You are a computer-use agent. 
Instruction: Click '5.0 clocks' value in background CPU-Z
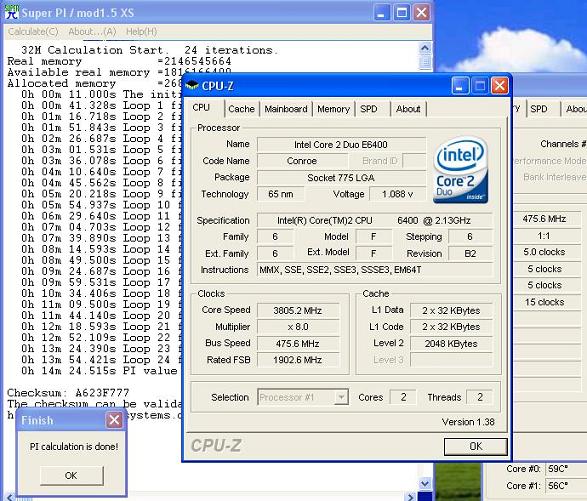pyautogui.click(x=544, y=252)
